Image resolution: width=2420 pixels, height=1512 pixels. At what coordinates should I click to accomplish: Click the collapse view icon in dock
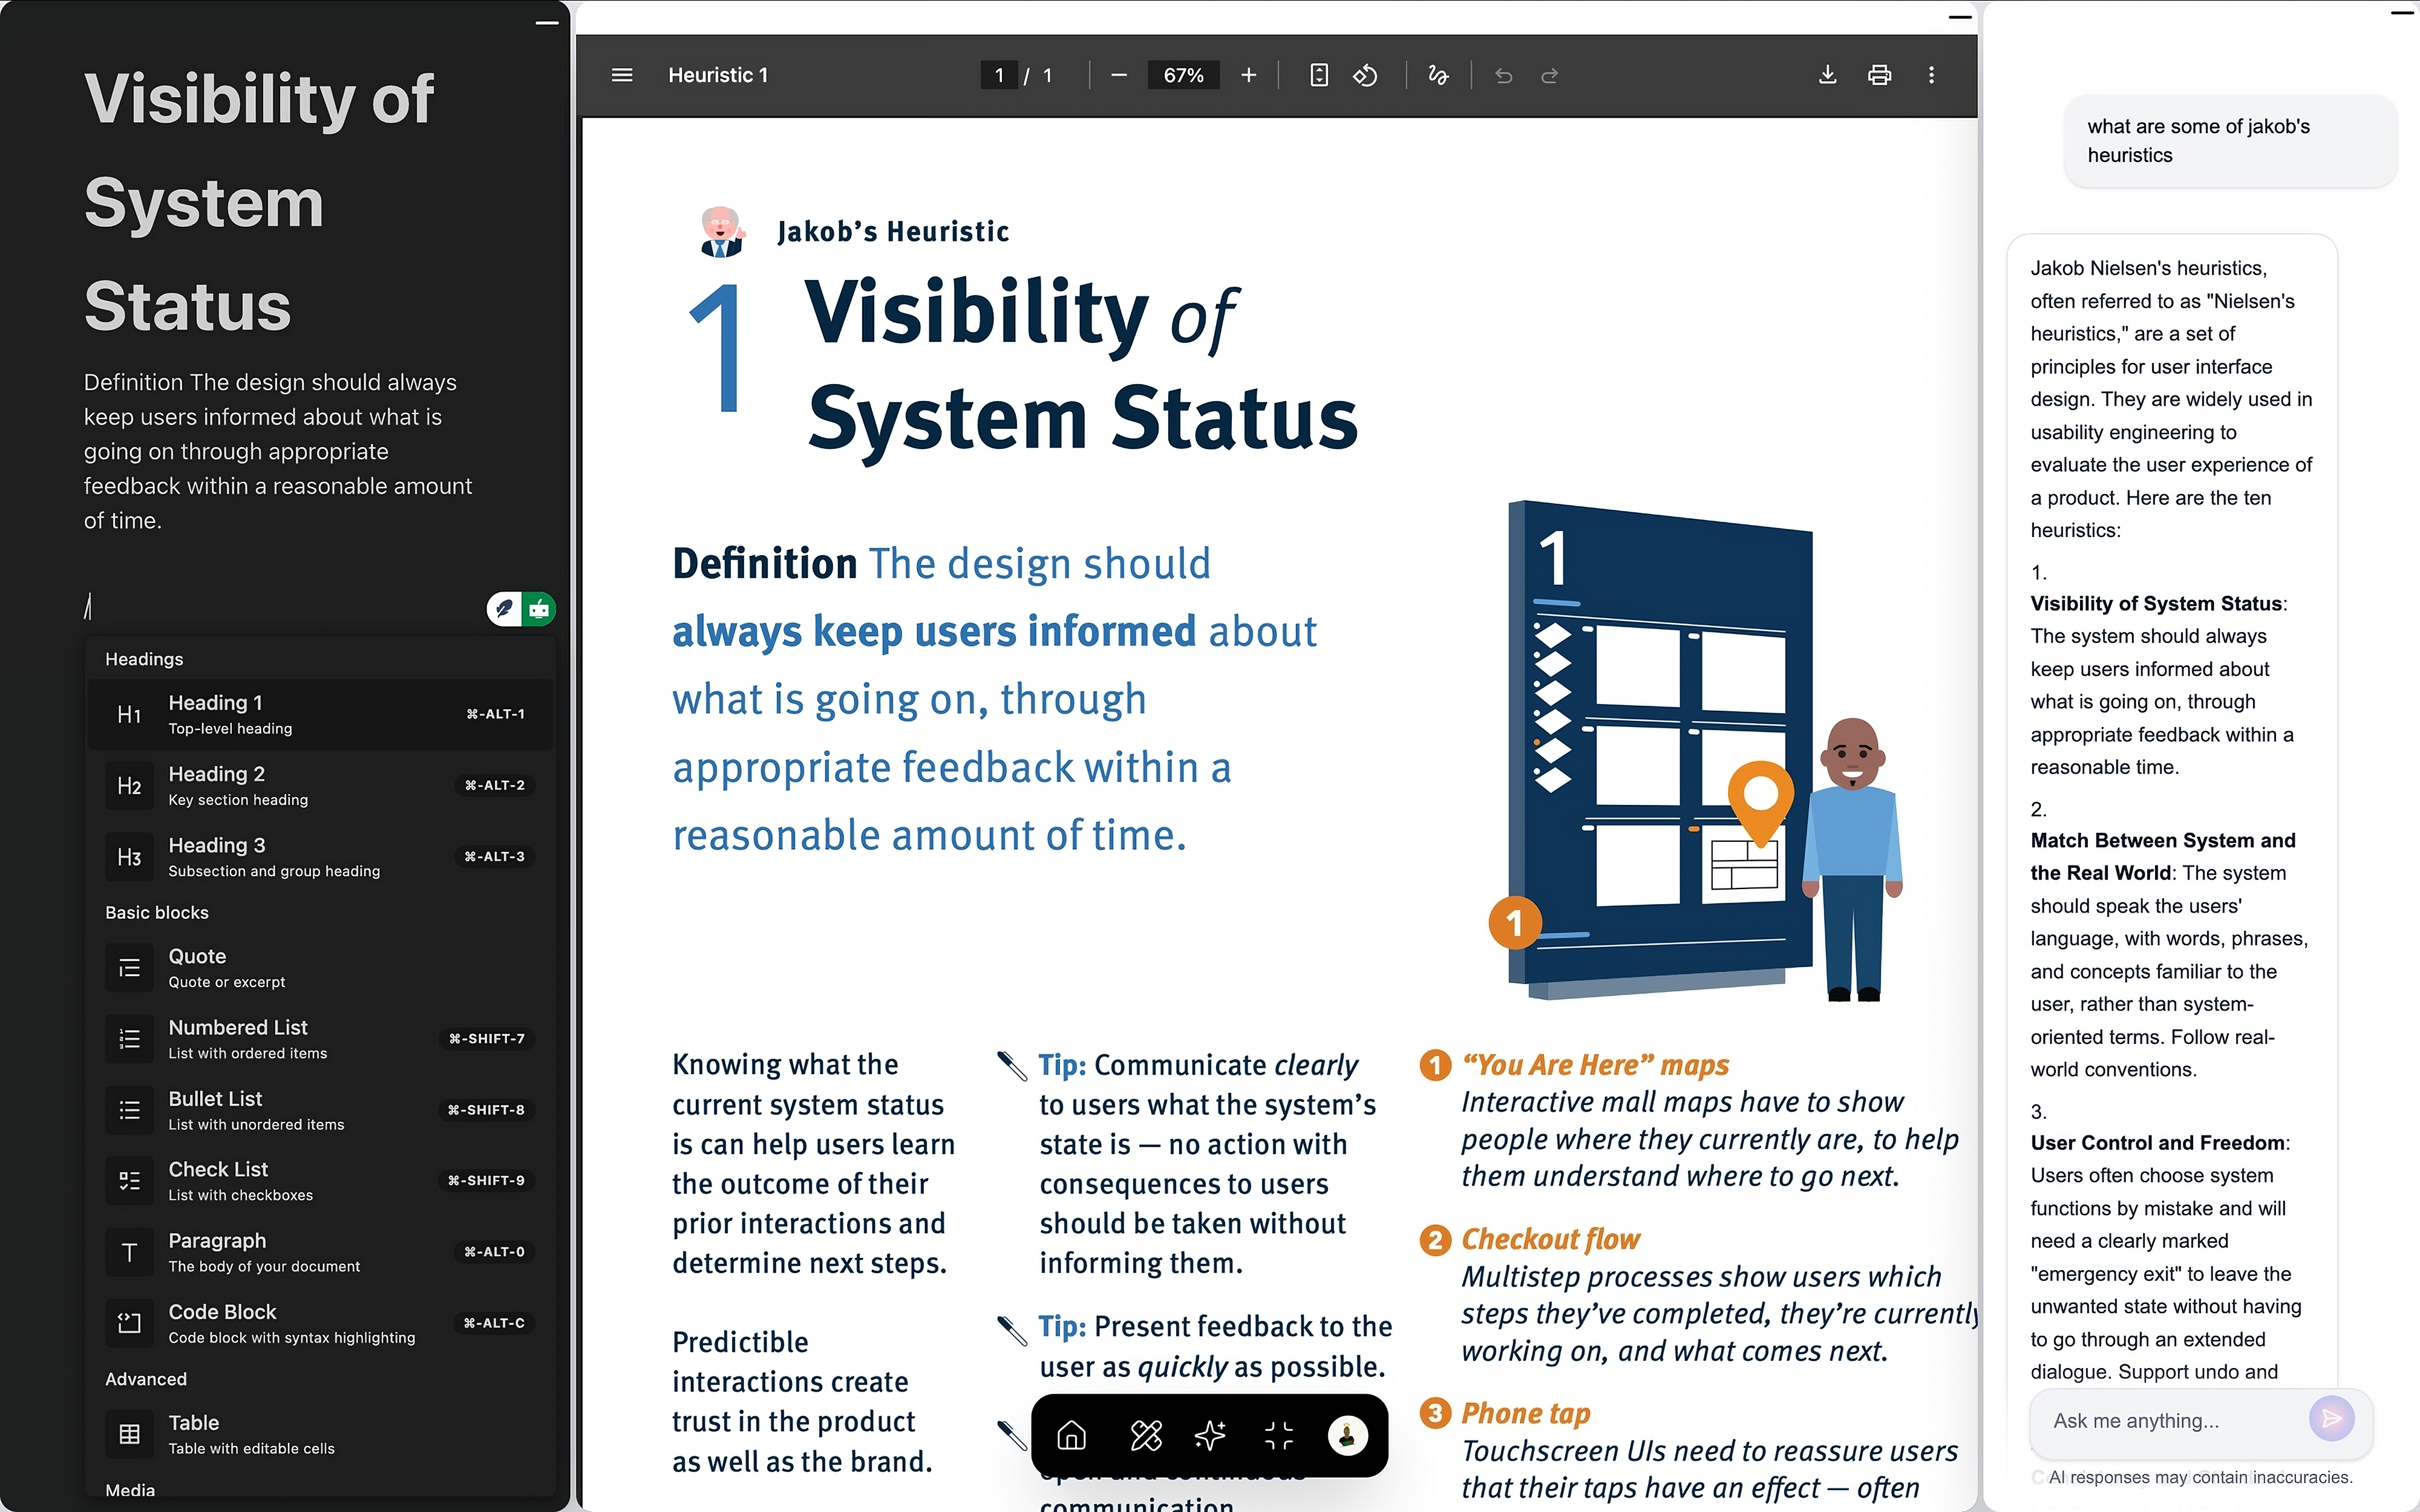[1278, 1436]
